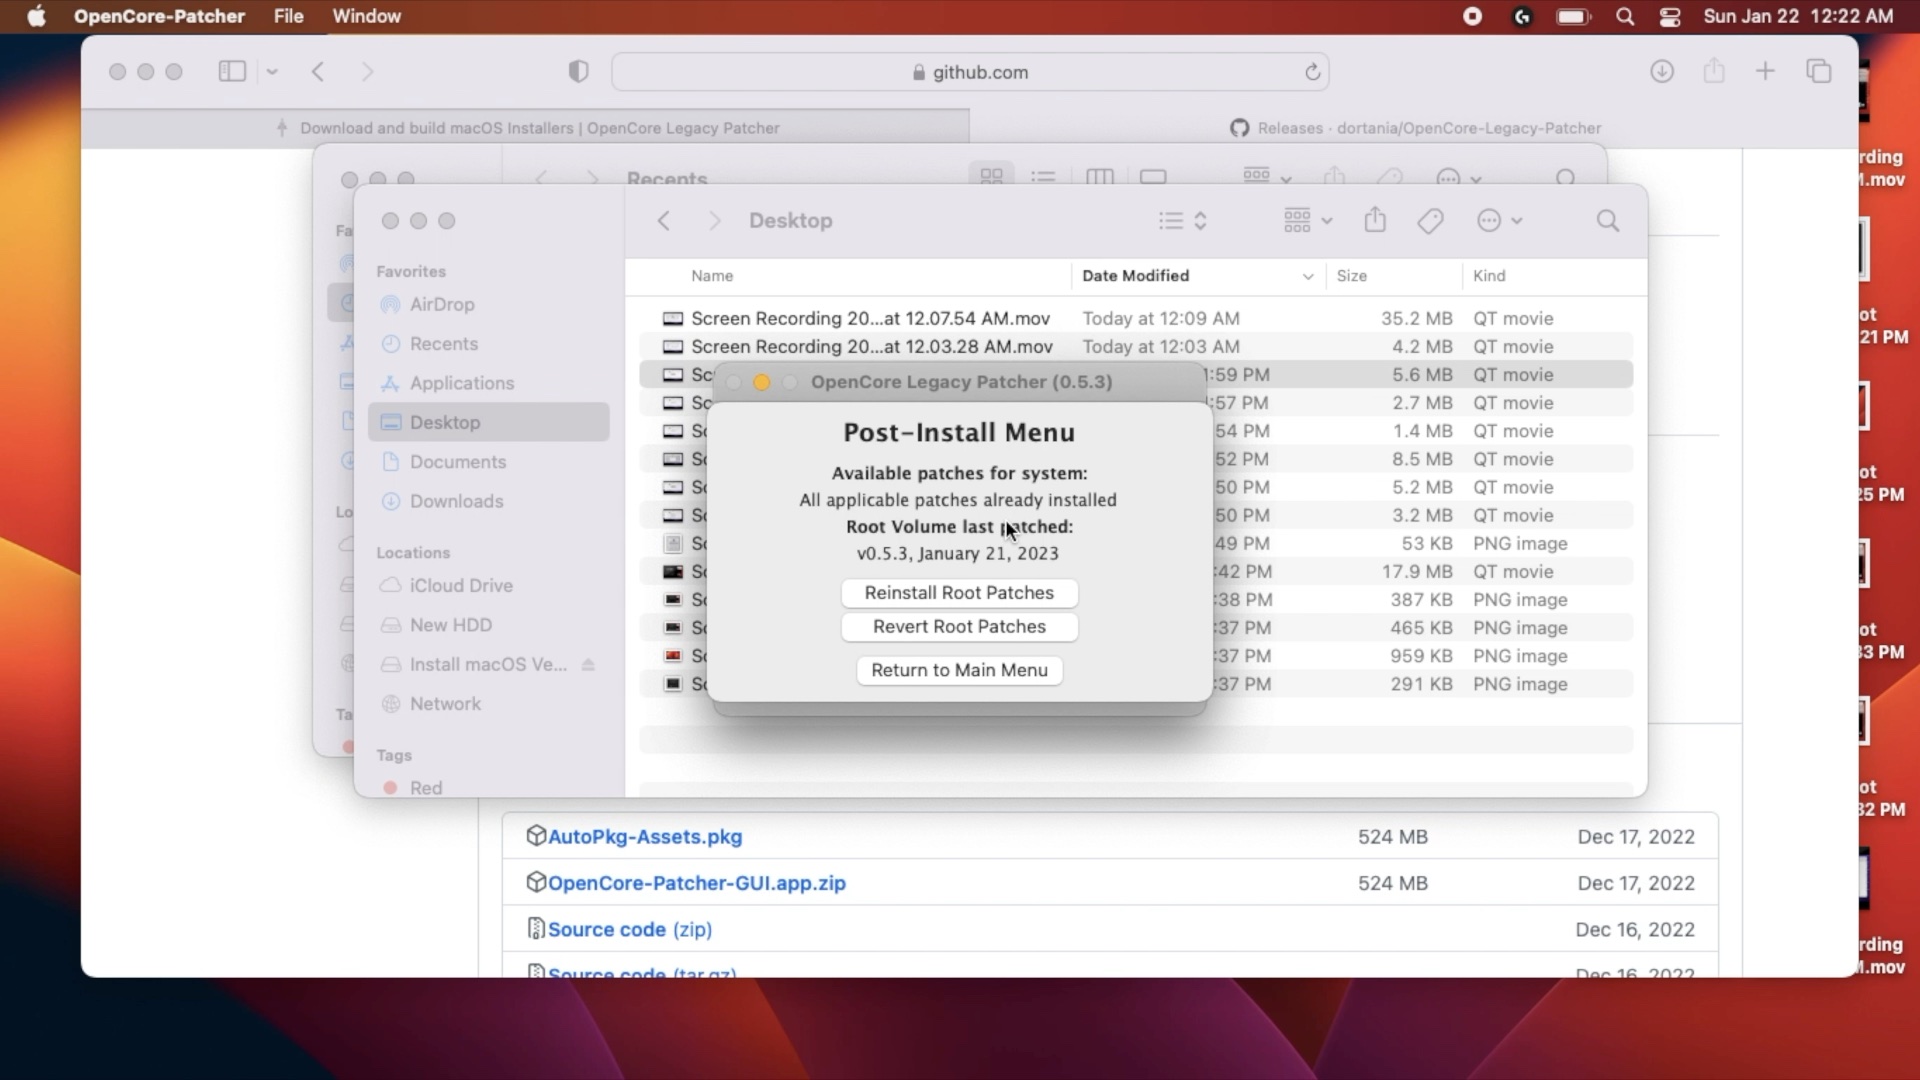Open the Return to Main Menu
The width and height of the screenshot is (1920, 1080).
coord(959,670)
